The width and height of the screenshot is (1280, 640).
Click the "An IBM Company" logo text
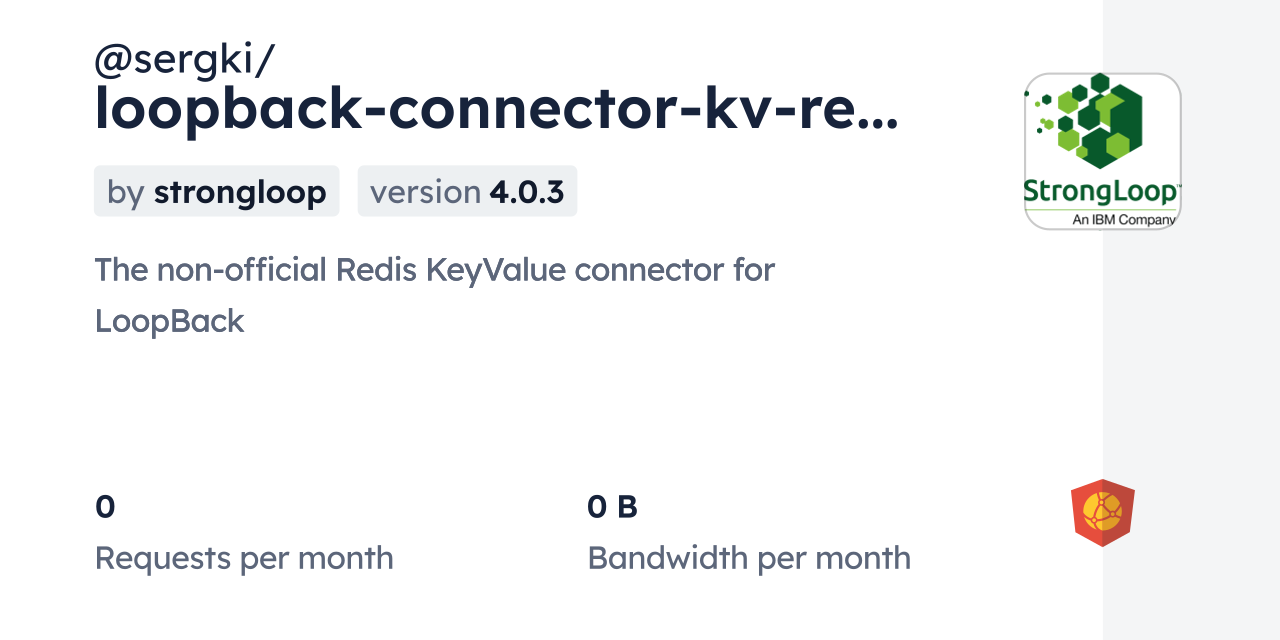click(1123, 219)
